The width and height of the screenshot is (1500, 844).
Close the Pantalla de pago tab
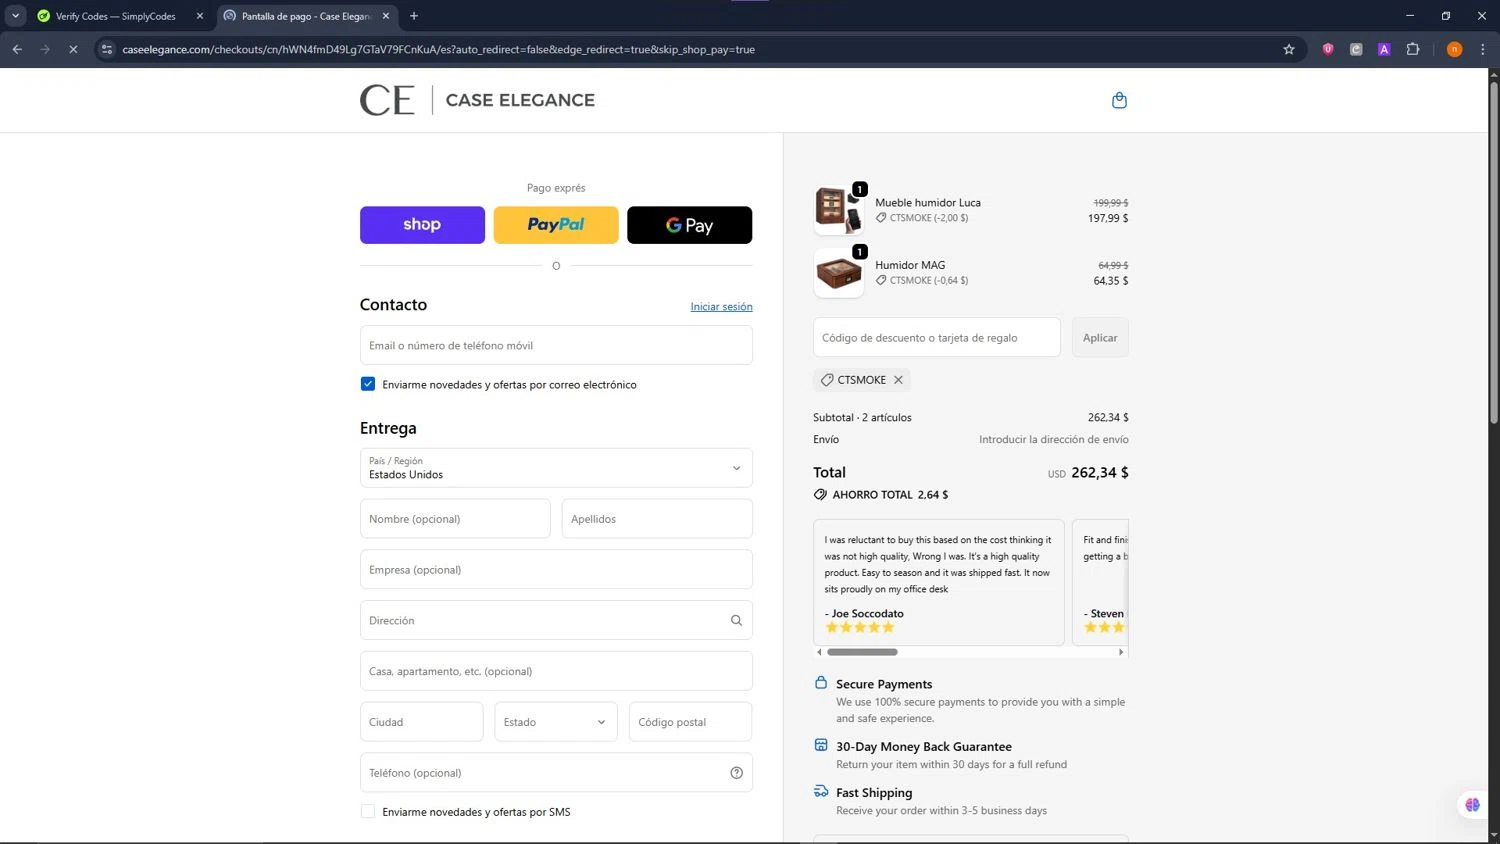(386, 16)
